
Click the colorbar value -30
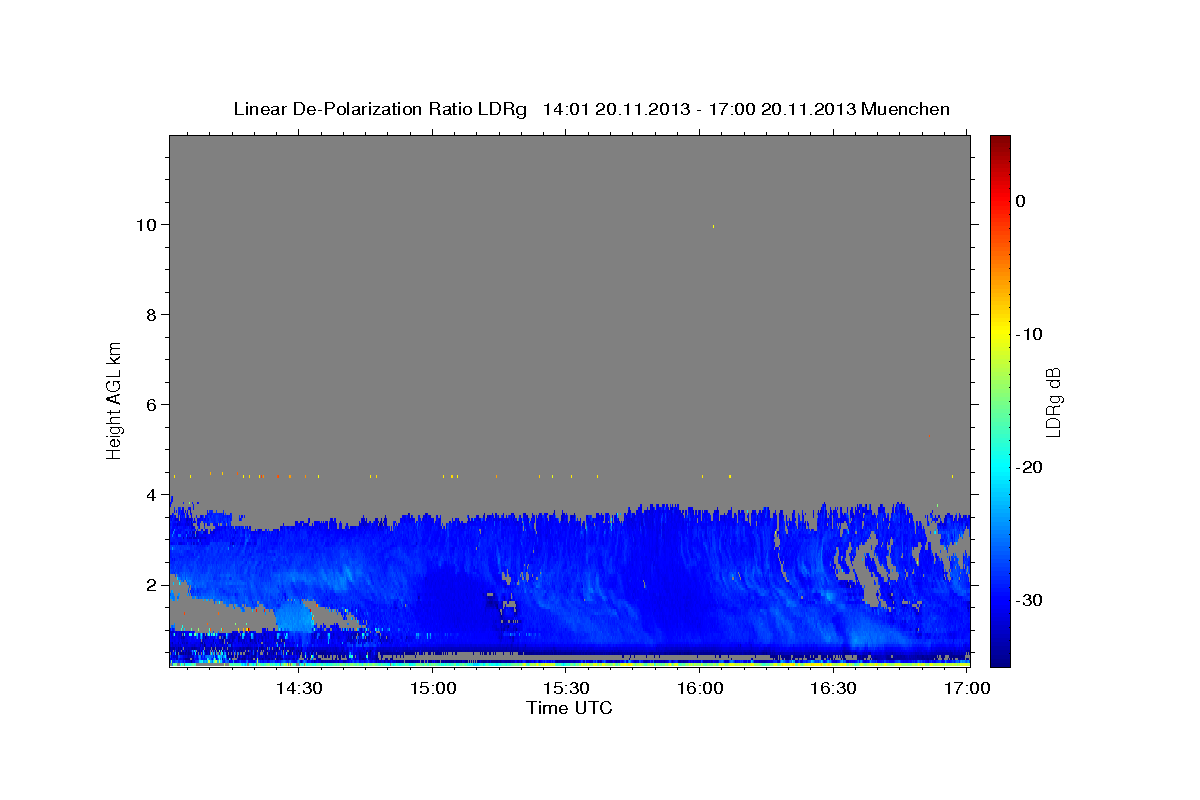point(1029,600)
